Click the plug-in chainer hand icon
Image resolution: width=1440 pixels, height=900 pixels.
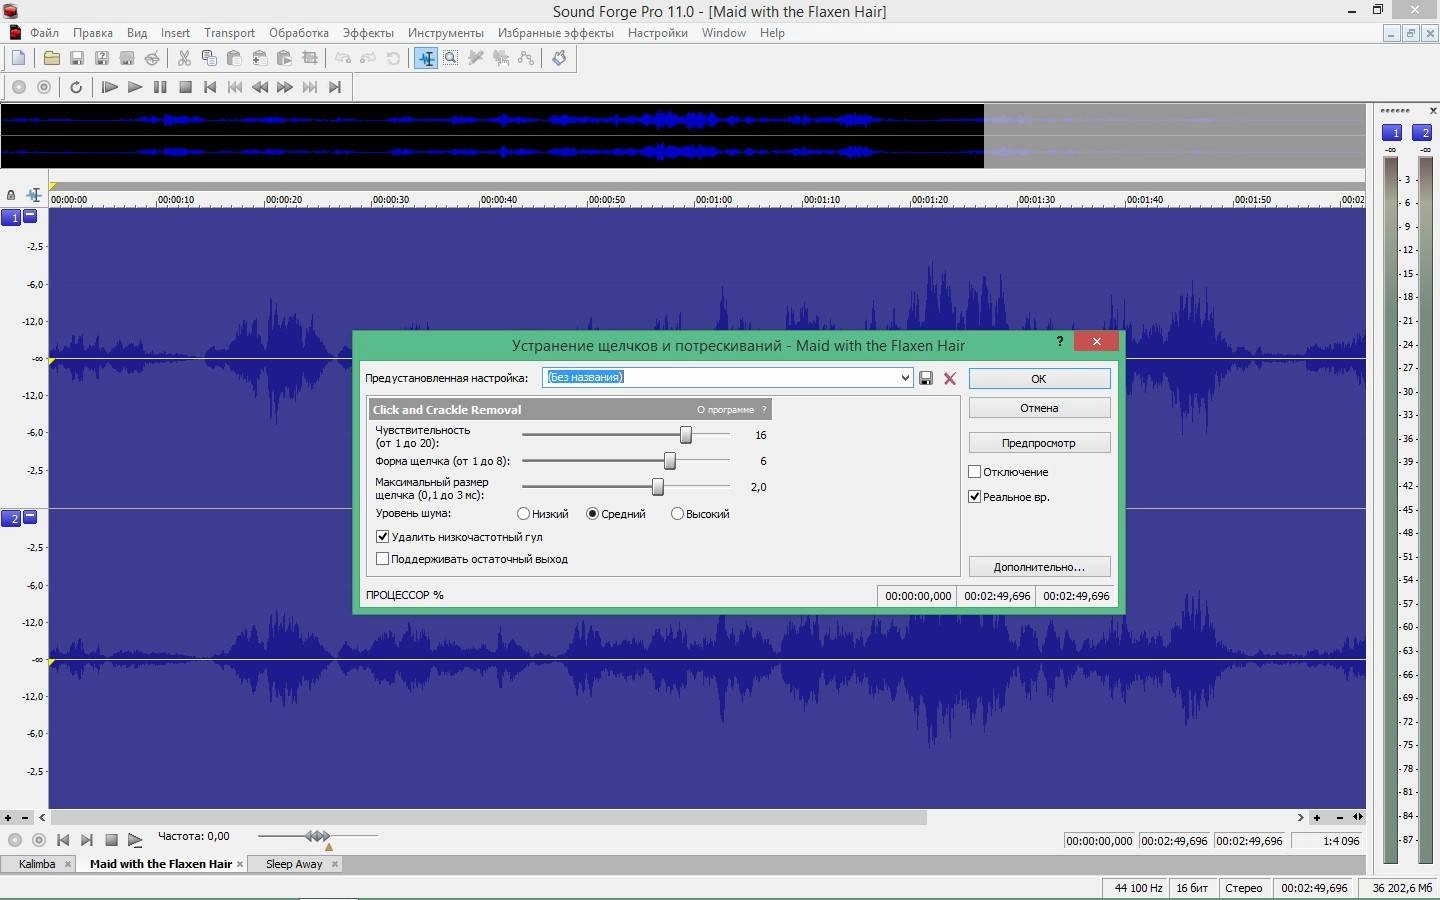tap(559, 58)
